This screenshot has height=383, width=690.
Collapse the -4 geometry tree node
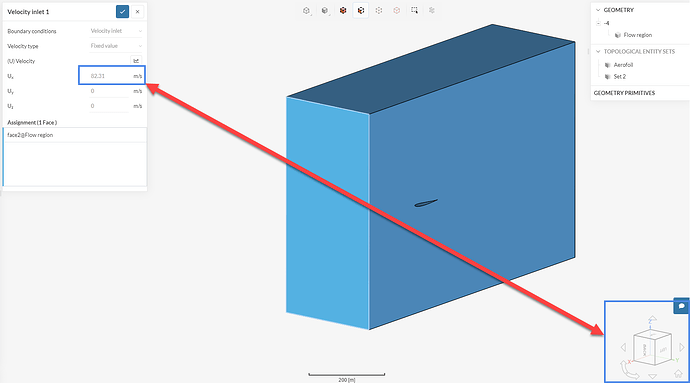click(598, 23)
